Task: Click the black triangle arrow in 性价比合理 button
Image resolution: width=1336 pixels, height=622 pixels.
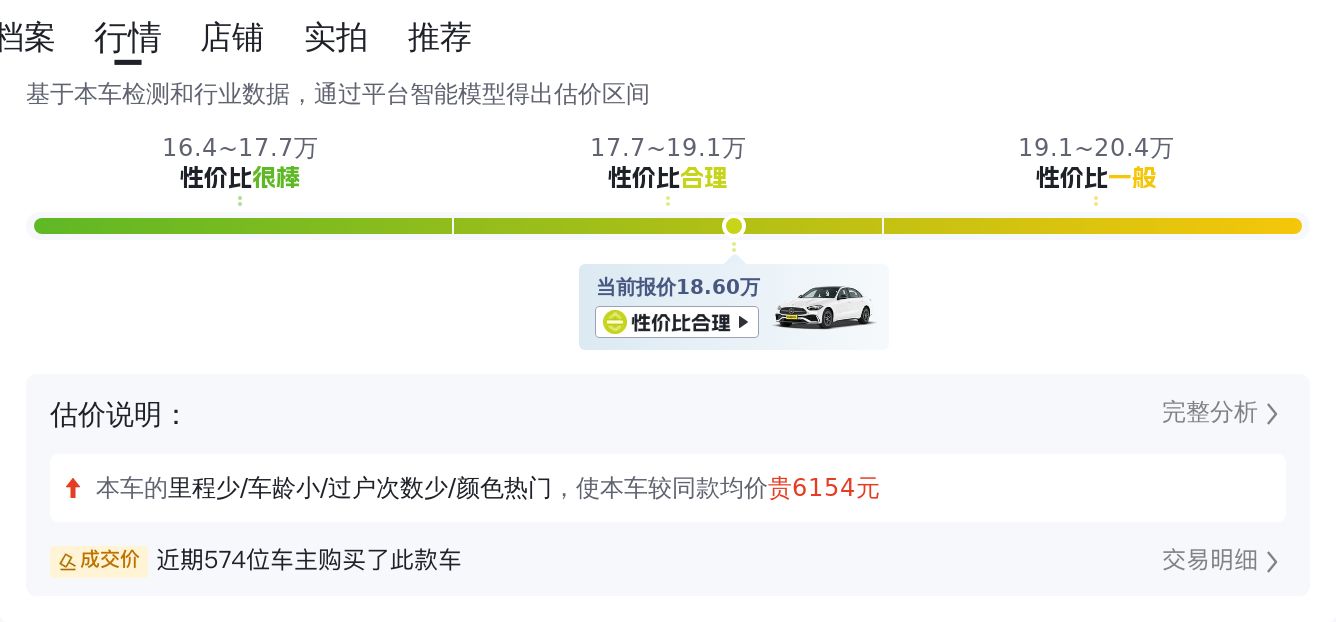Action: coord(743,322)
